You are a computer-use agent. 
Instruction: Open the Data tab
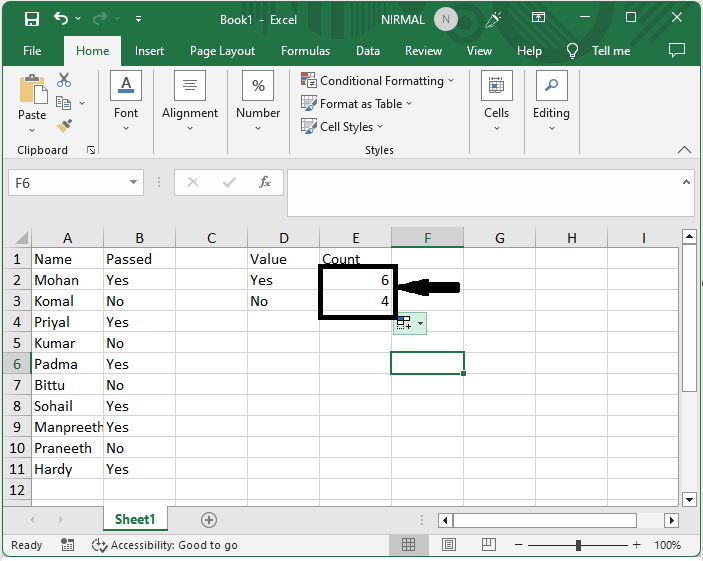tap(368, 51)
